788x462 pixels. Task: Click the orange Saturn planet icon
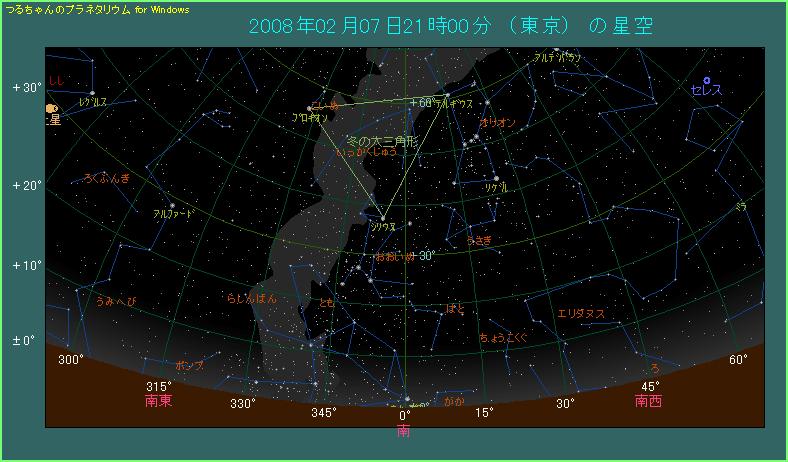(x=50, y=109)
